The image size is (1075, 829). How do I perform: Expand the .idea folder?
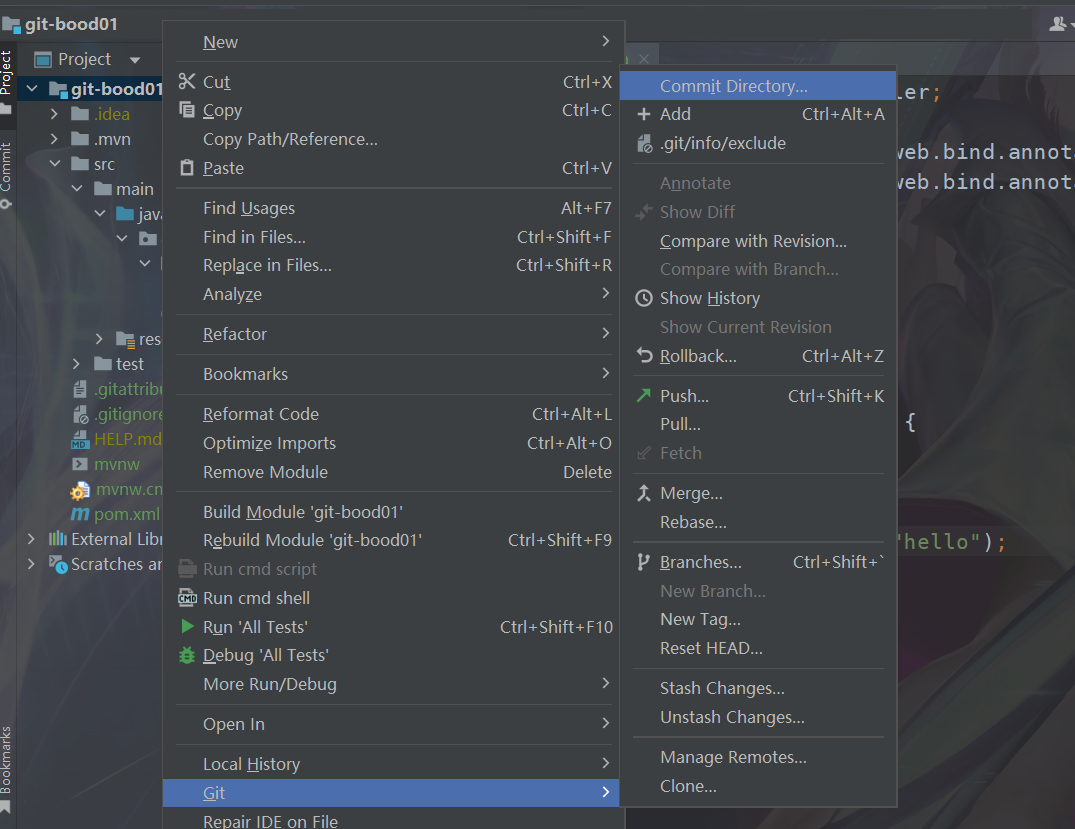coord(54,114)
